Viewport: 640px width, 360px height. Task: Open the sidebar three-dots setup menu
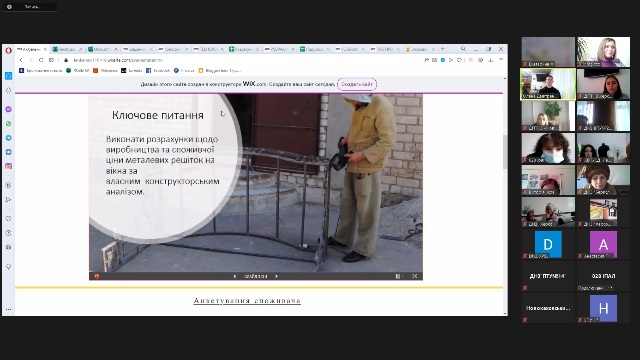click(8, 309)
